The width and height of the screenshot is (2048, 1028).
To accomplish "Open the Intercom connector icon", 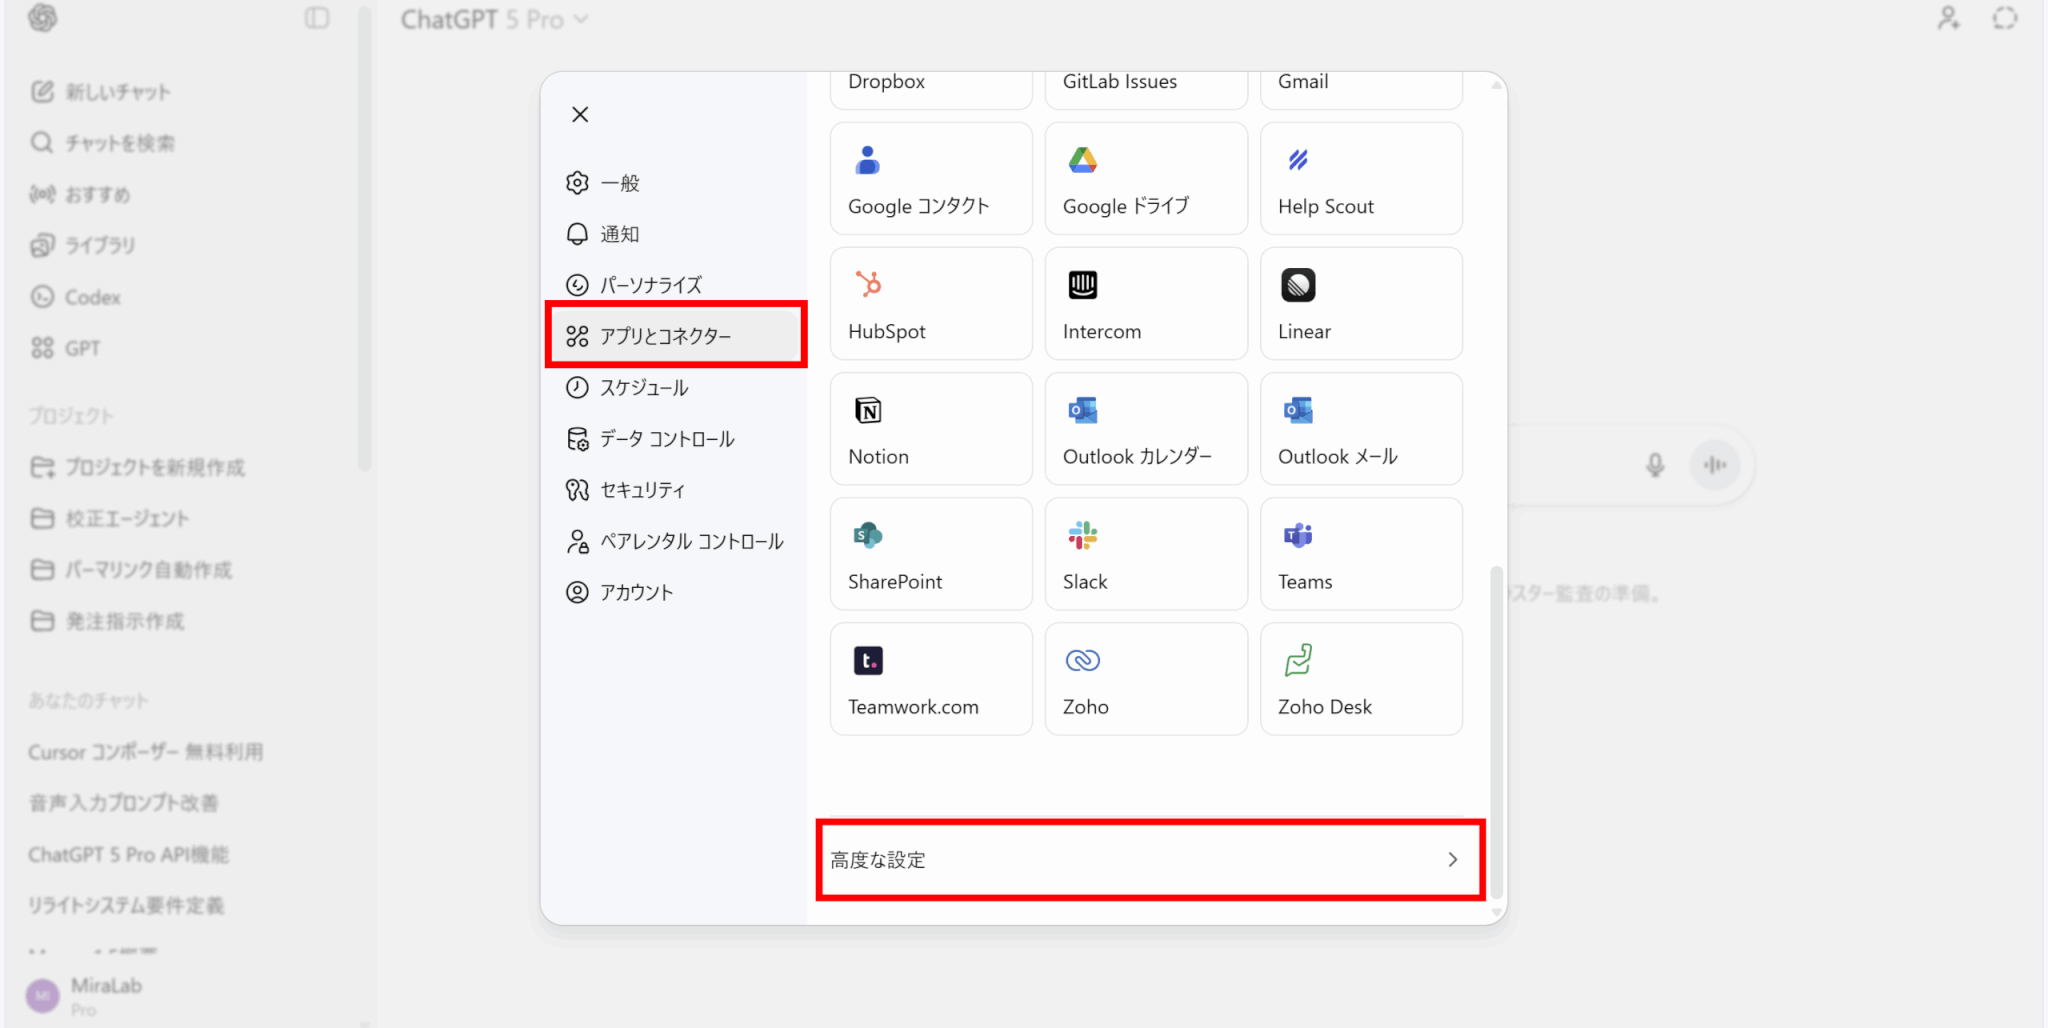I will tap(1082, 286).
